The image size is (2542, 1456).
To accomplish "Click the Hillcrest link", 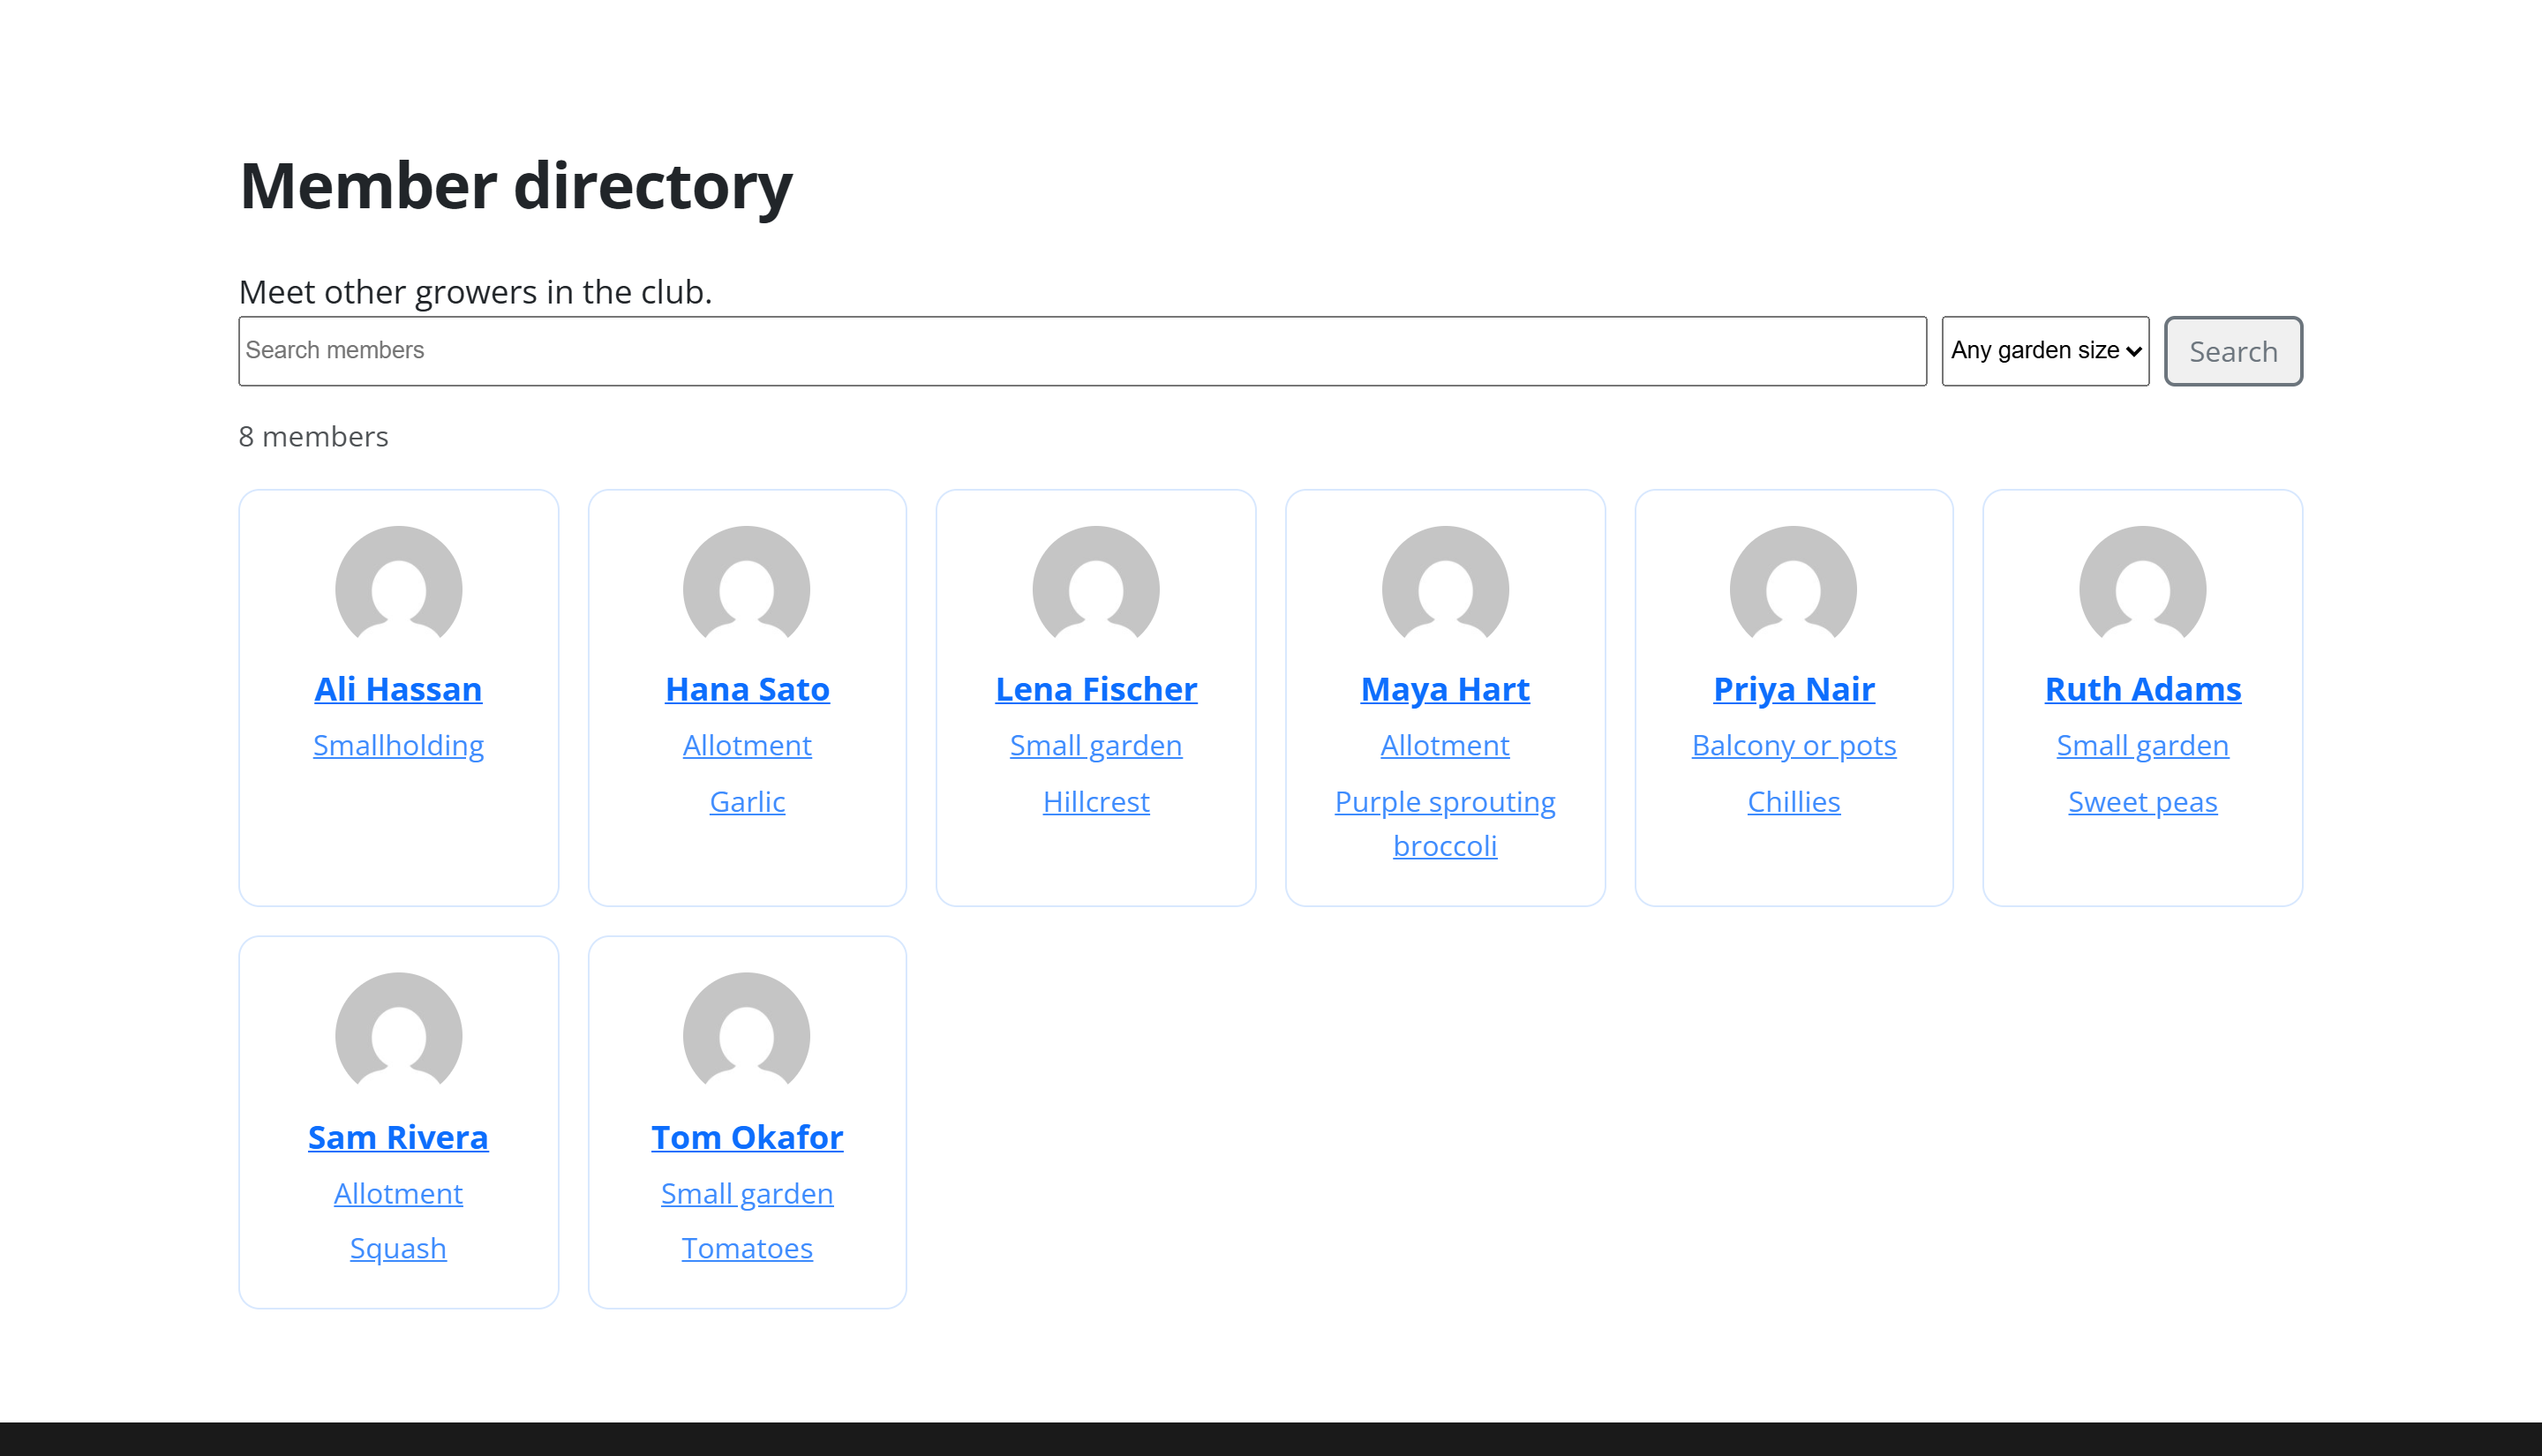I will point(1096,801).
